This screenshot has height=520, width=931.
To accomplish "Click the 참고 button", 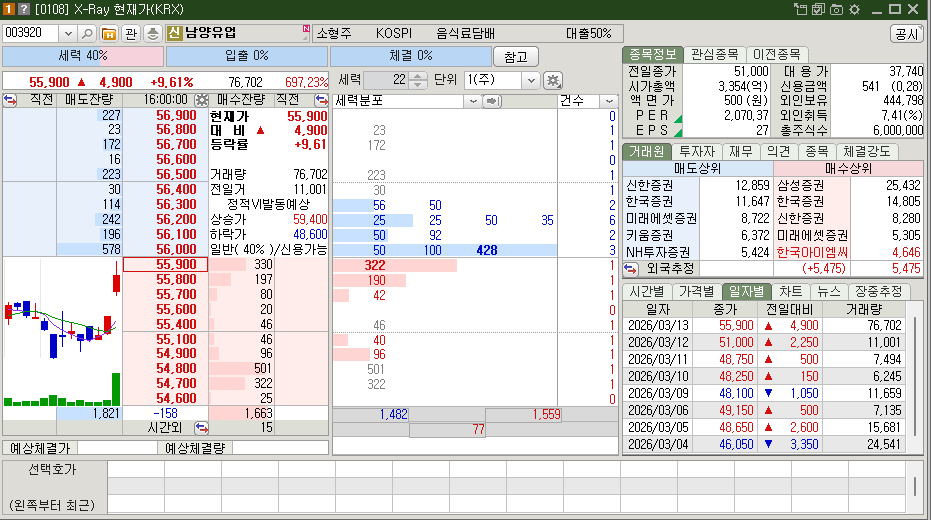I will 515,57.
